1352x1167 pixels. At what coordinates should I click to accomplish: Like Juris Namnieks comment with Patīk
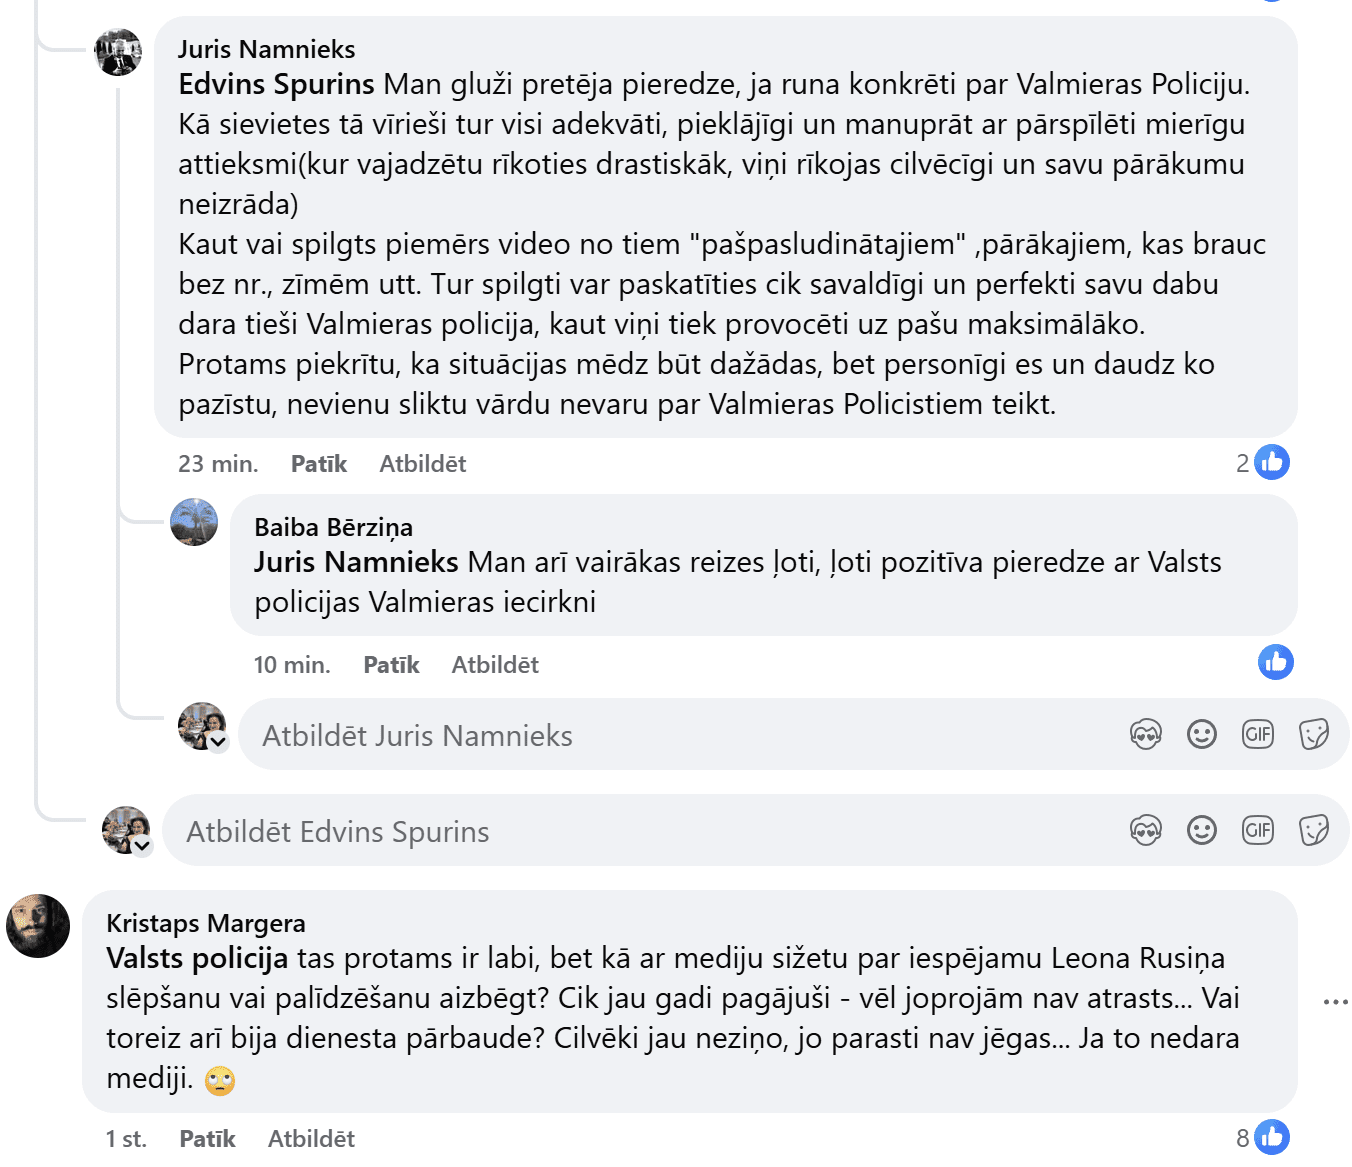(318, 464)
